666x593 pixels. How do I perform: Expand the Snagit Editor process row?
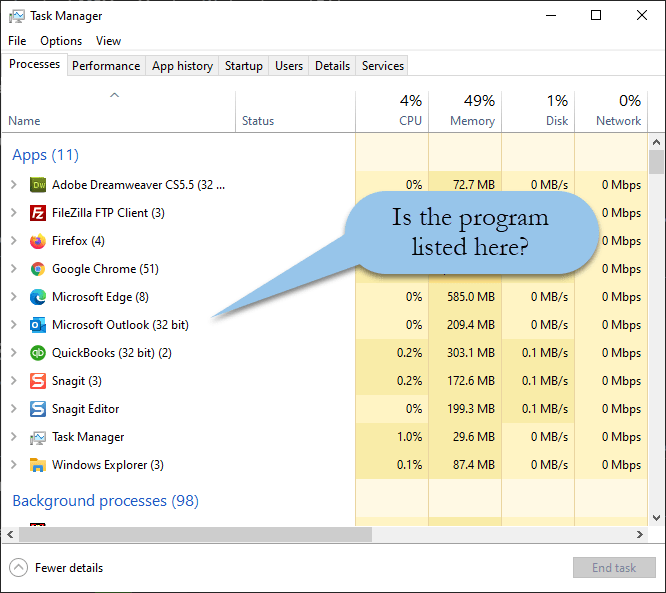click(x=14, y=409)
